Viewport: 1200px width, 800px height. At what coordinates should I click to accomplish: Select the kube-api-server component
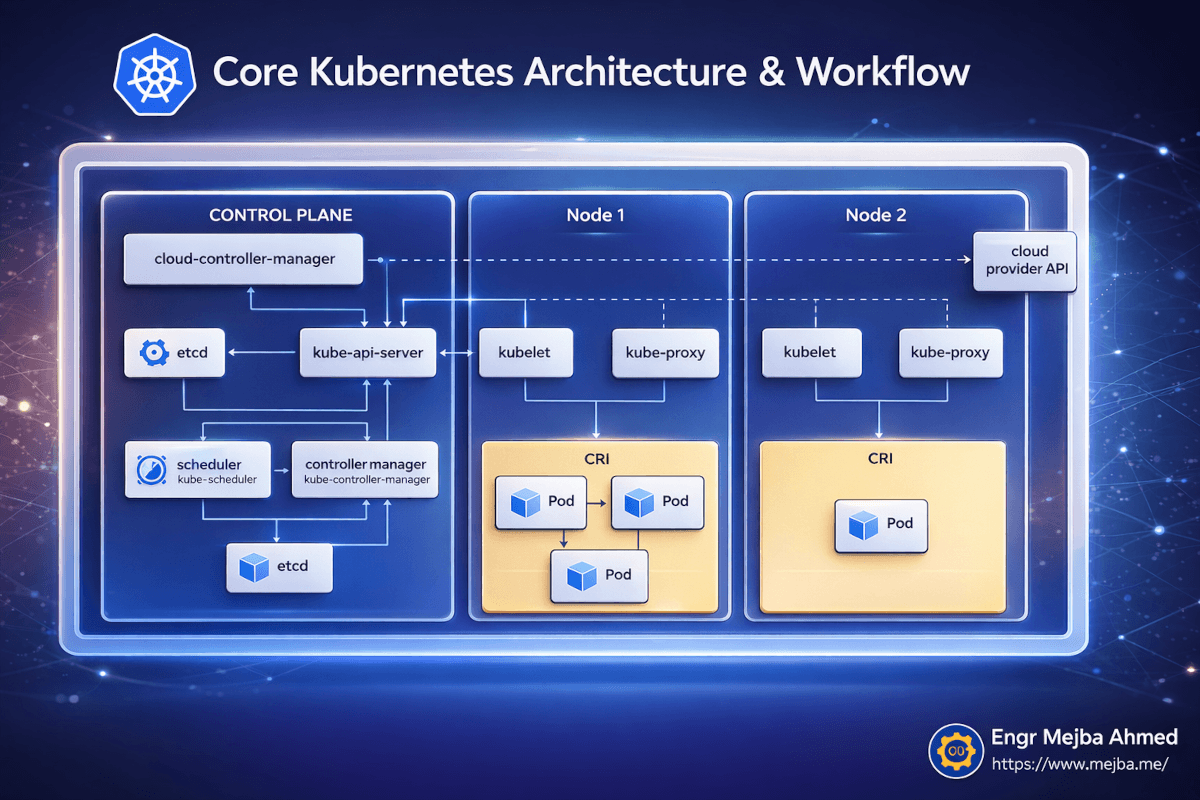(x=368, y=353)
